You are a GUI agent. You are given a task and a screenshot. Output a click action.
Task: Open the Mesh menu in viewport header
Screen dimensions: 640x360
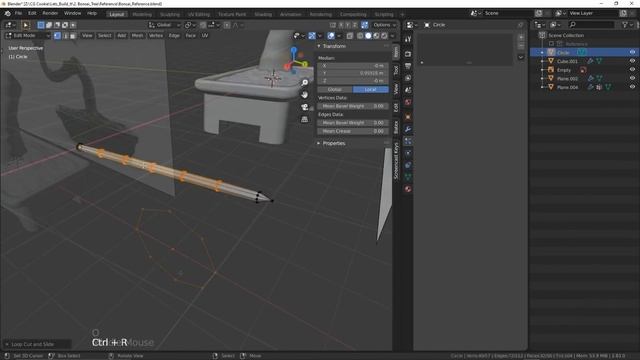click(137, 36)
